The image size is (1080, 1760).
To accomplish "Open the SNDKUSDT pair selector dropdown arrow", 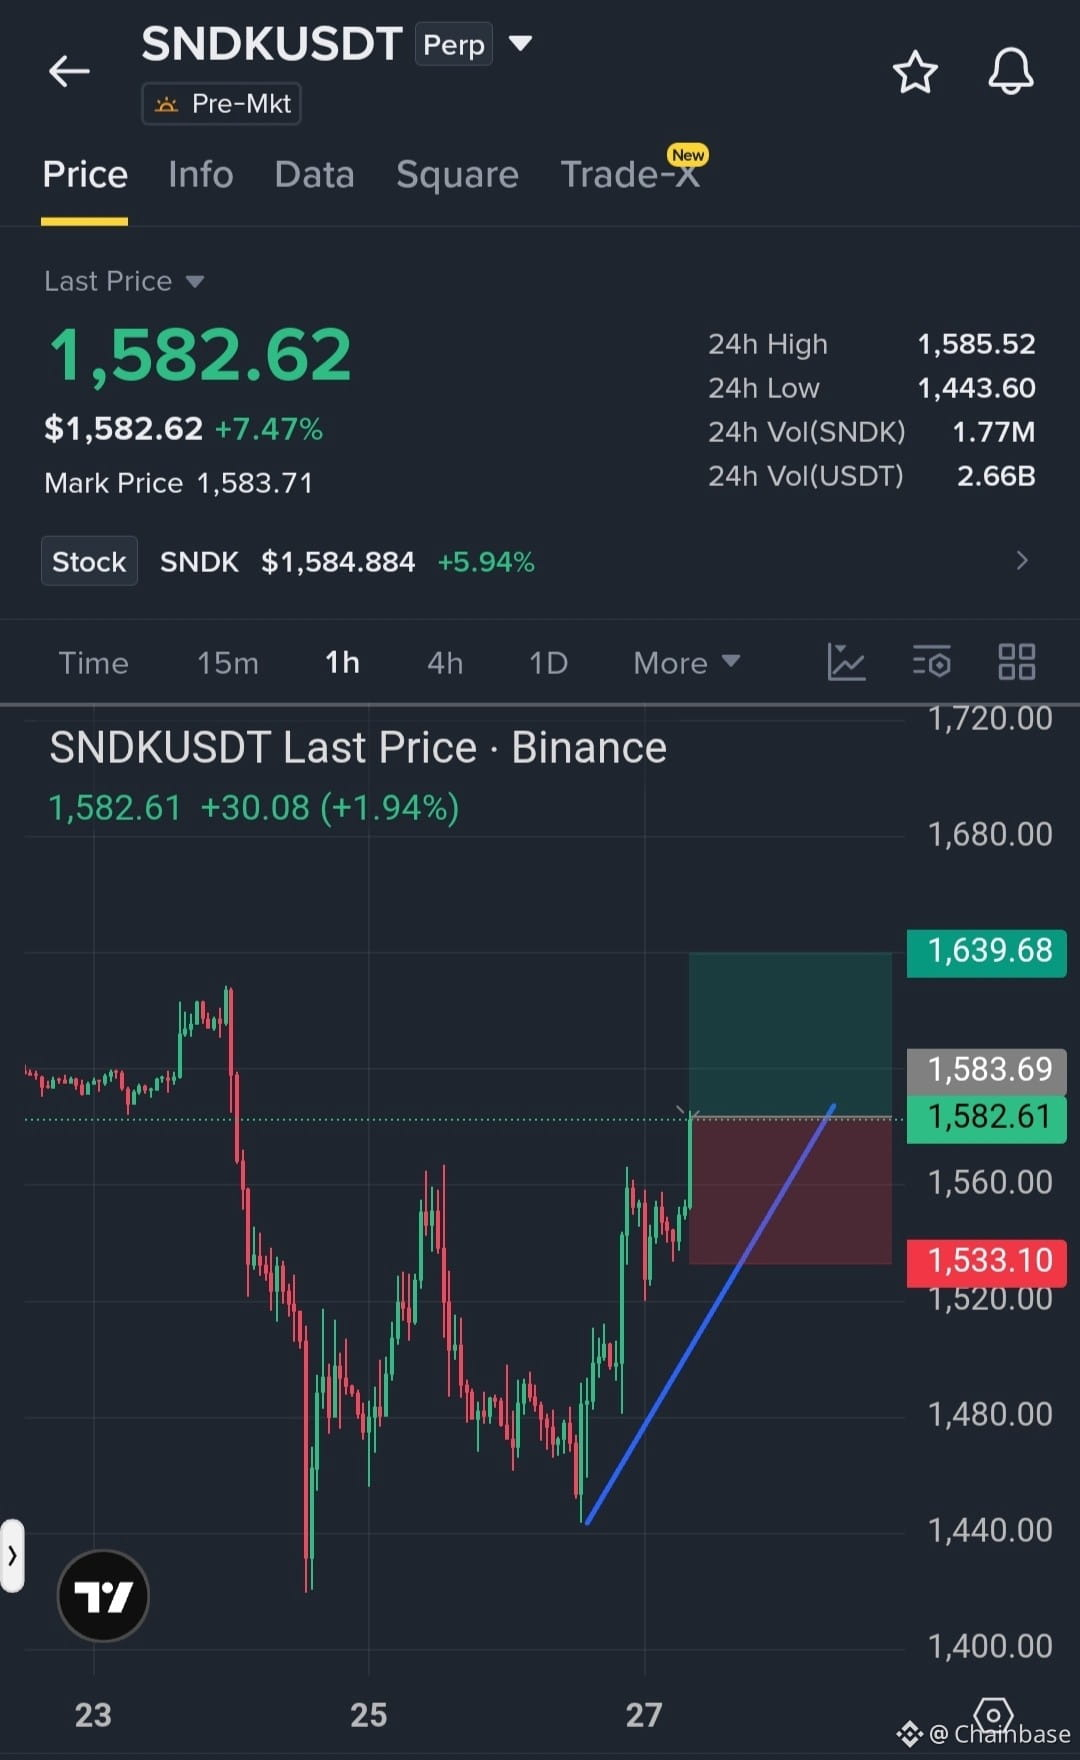I will click(x=520, y=44).
